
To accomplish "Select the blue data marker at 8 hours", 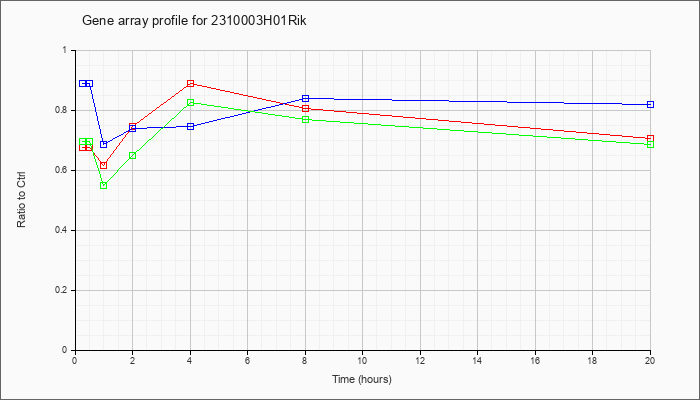I will (x=305, y=98).
